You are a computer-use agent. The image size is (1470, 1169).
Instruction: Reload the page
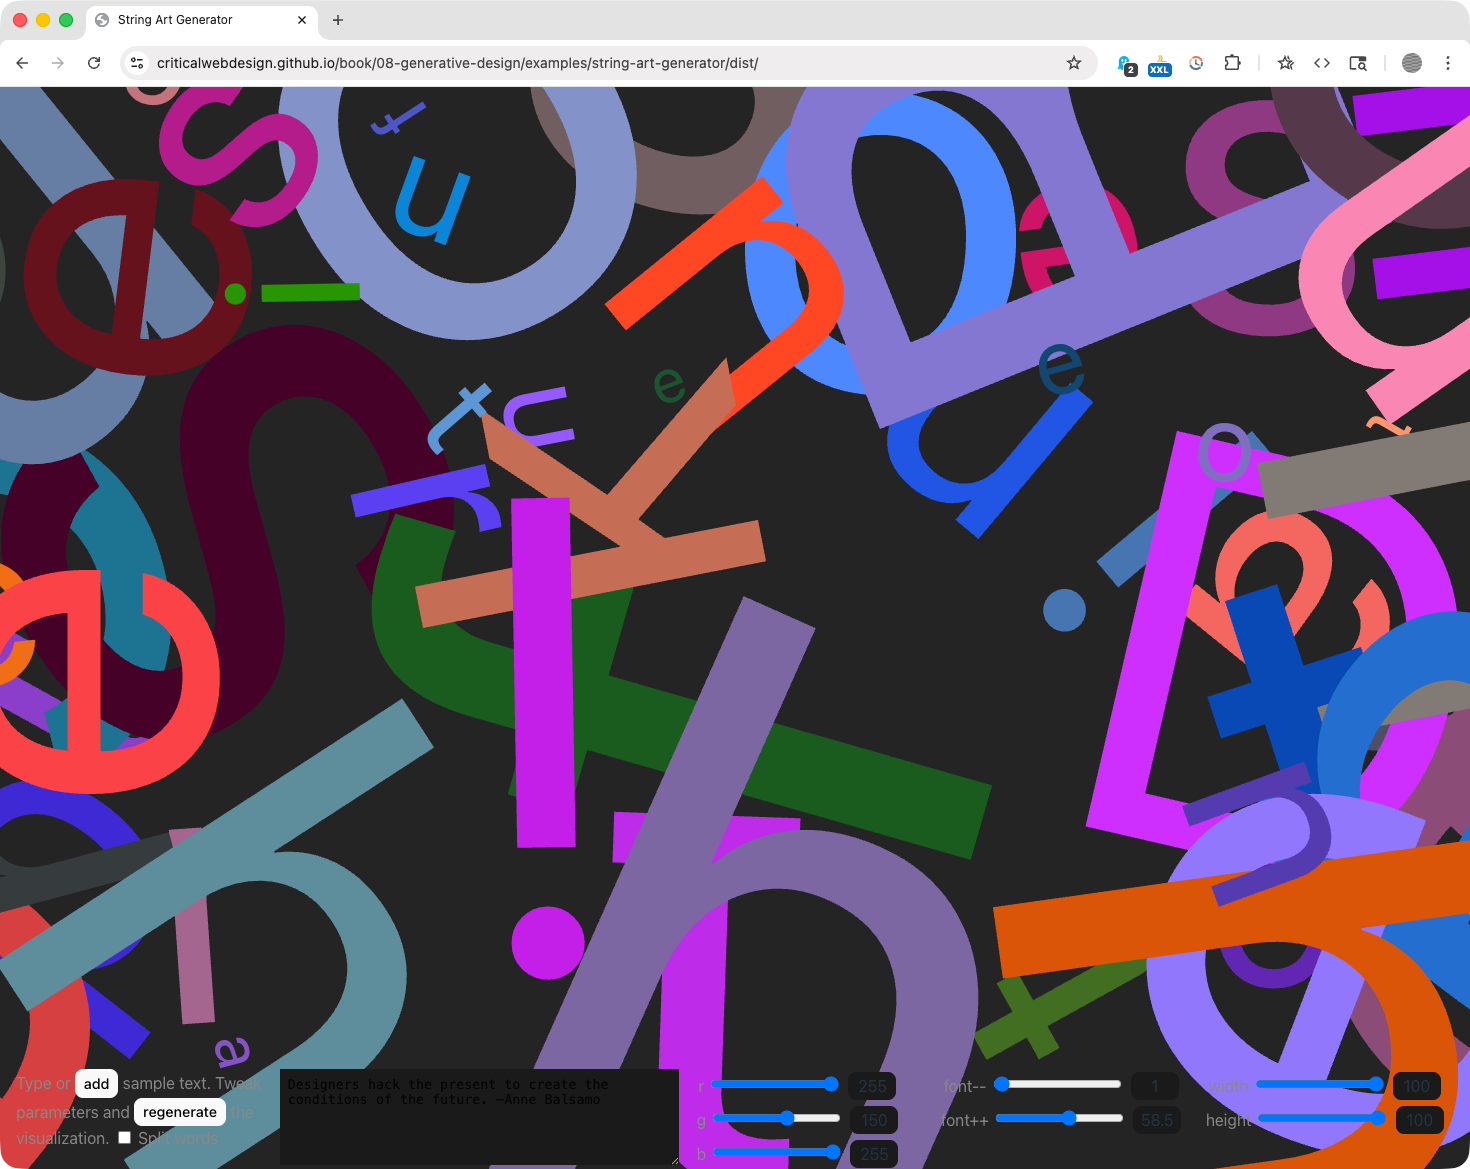(94, 63)
